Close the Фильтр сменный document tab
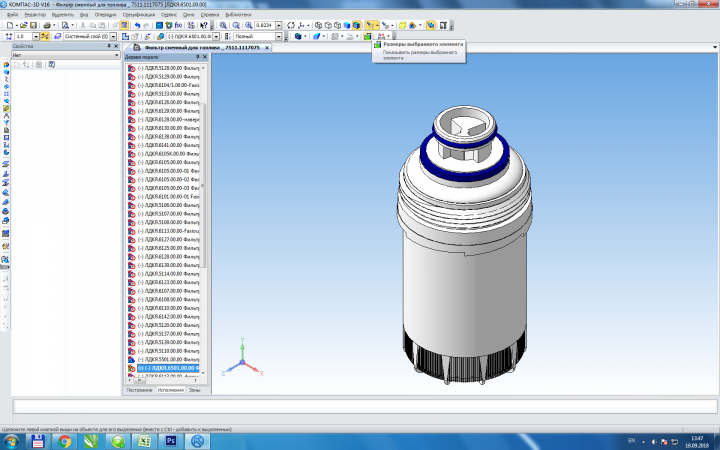The image size is (720, 450). [x=267, y=48]
